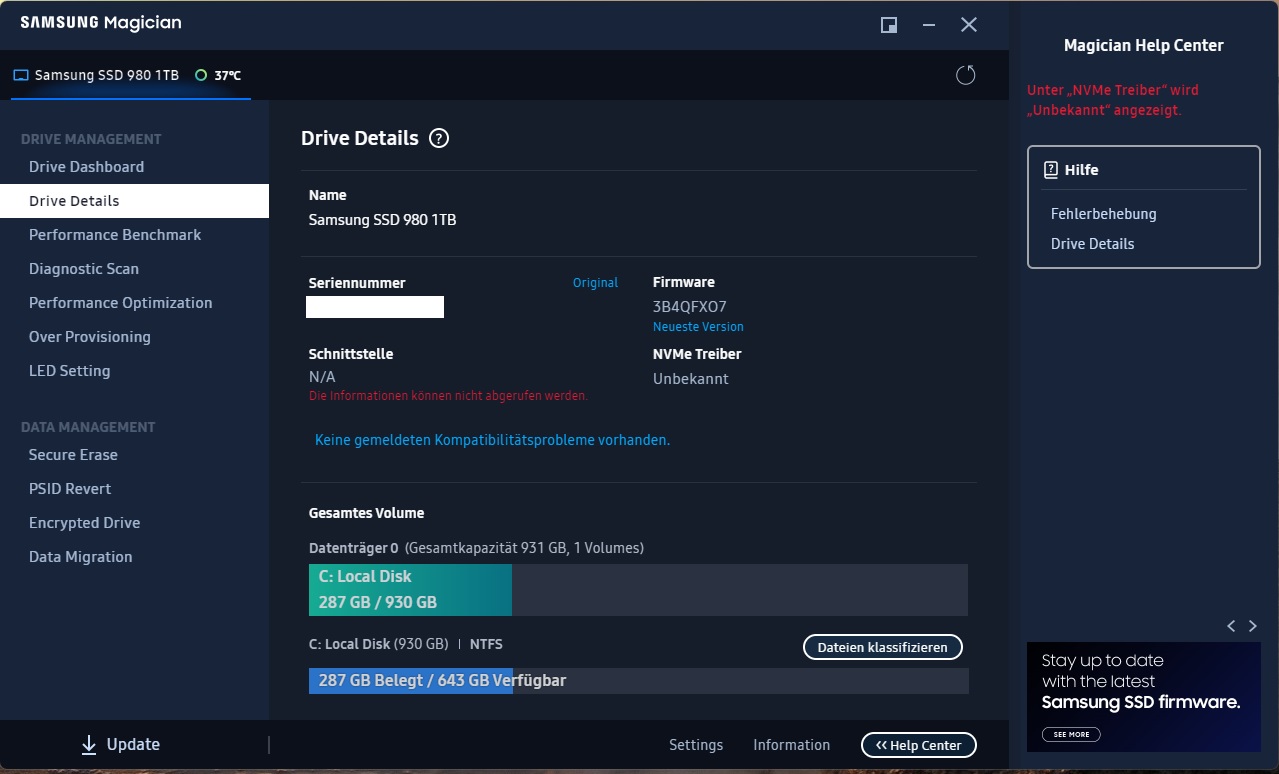
Task: Go to Diagnostic Scan
Action: click(x=84, y=269)
